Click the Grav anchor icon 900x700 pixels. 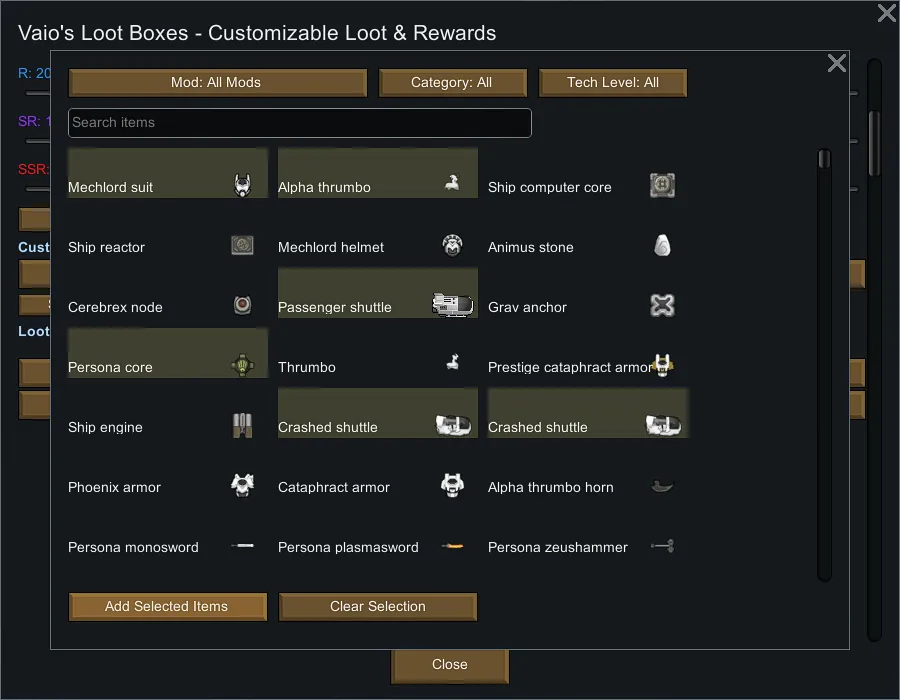click(662, 305)
